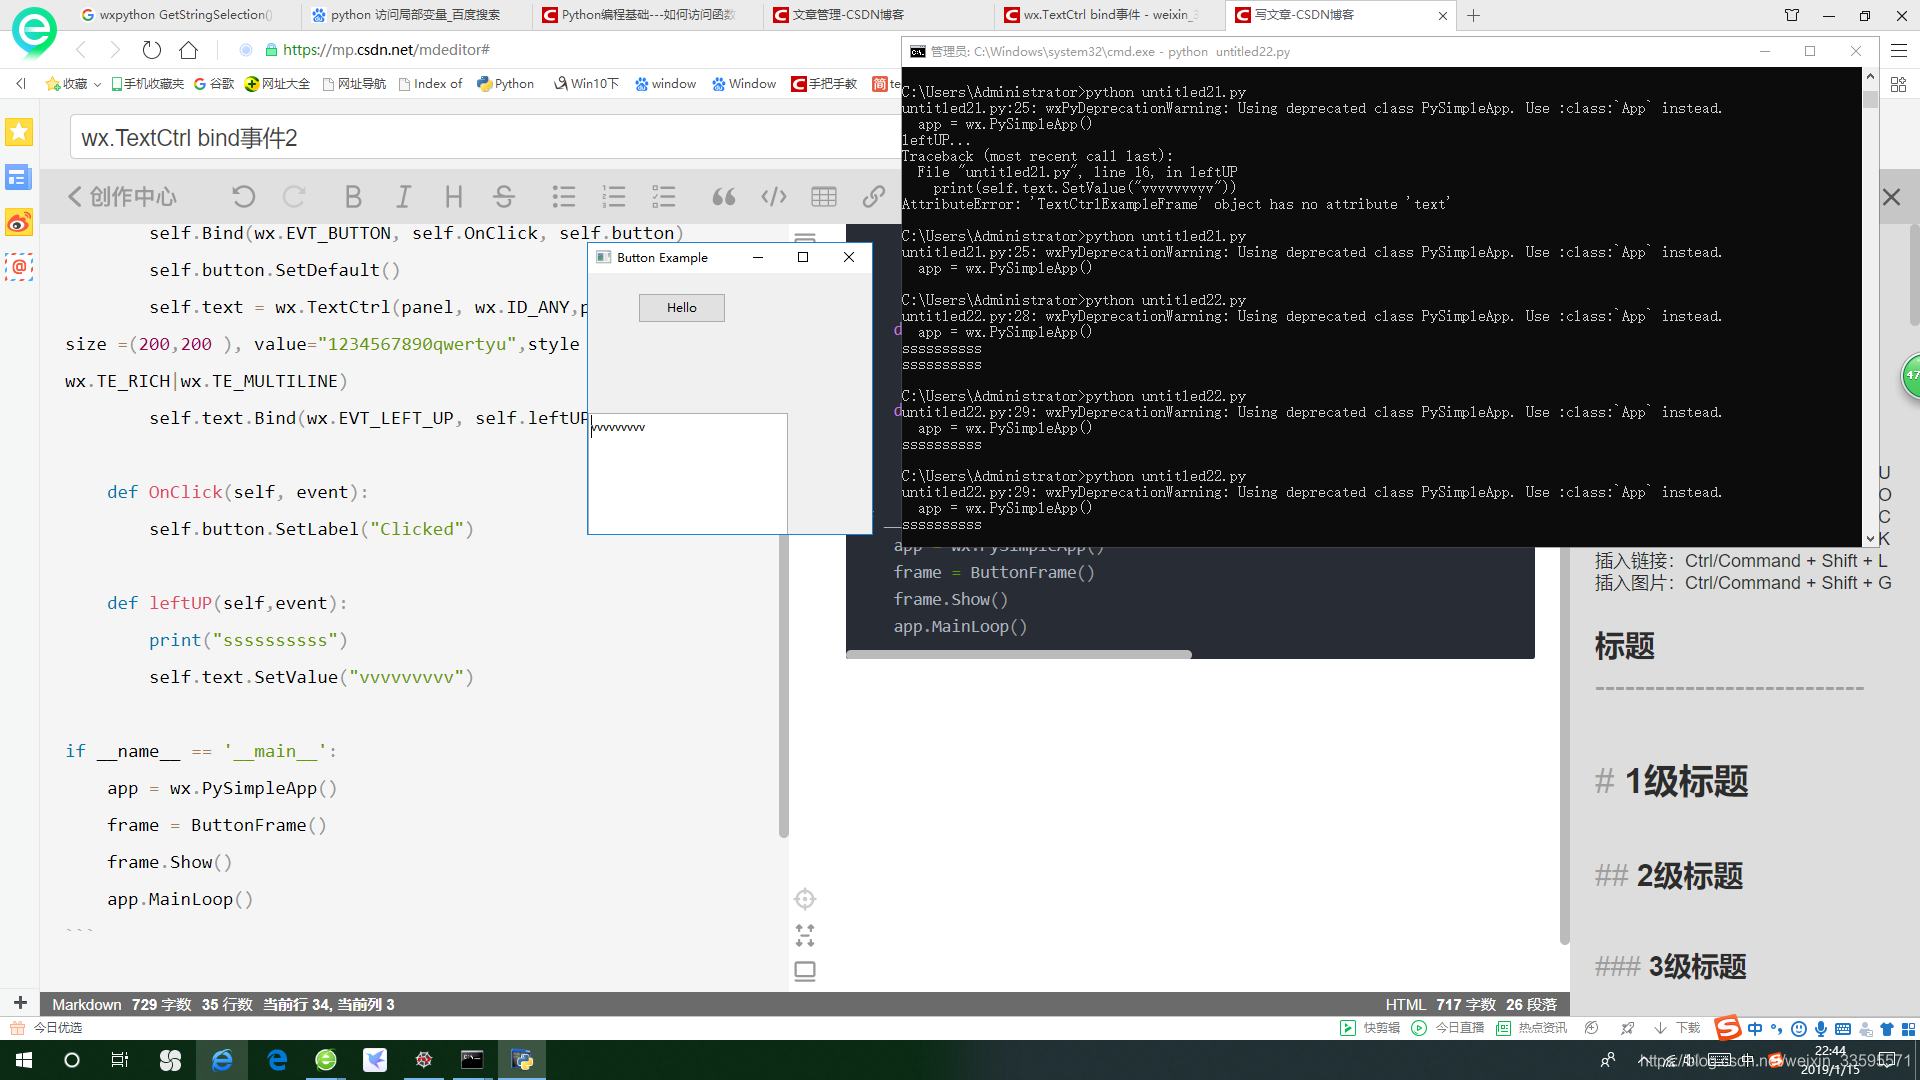Open the browser extensions grid icon
This screenshot has height=1080, width=1920.
coord(1899,84)
